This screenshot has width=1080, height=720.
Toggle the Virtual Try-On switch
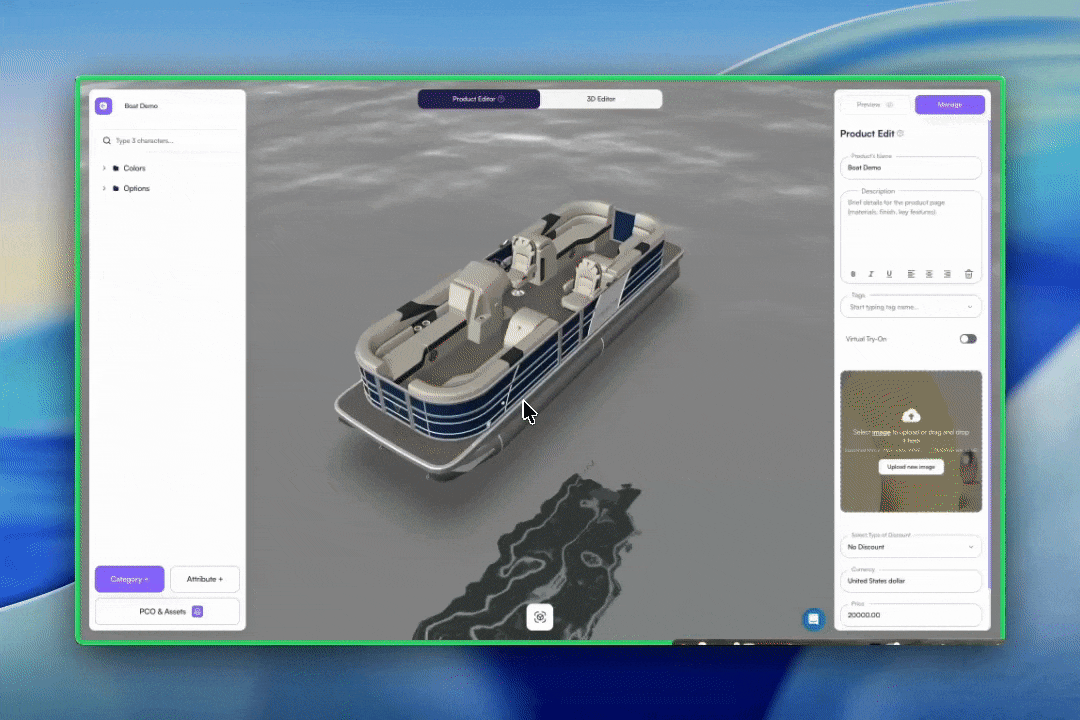(x=968, y=339)
